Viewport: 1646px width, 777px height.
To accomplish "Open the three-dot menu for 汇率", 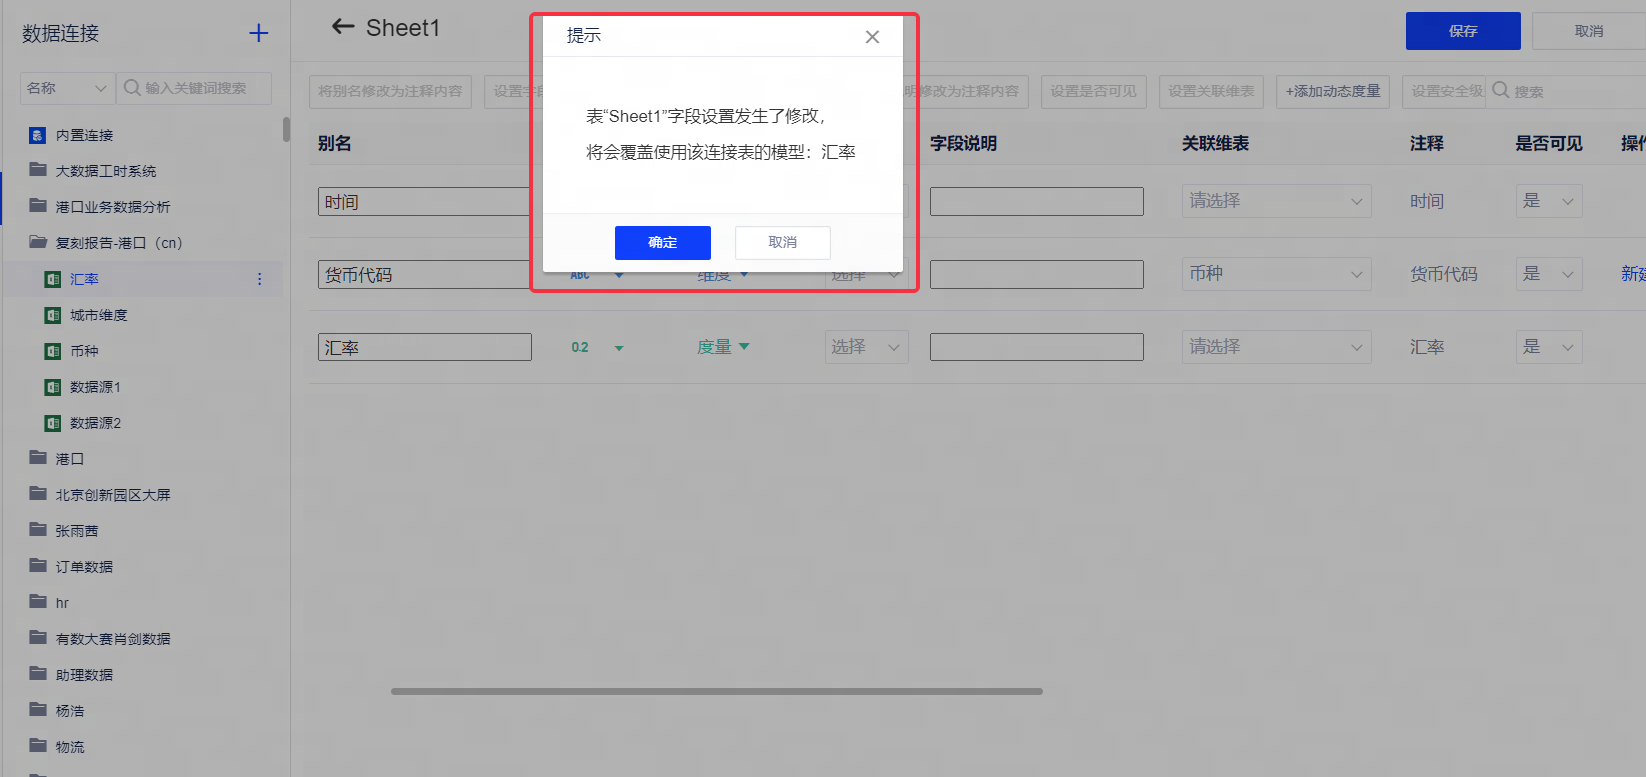I will click(x=260, y=279).
